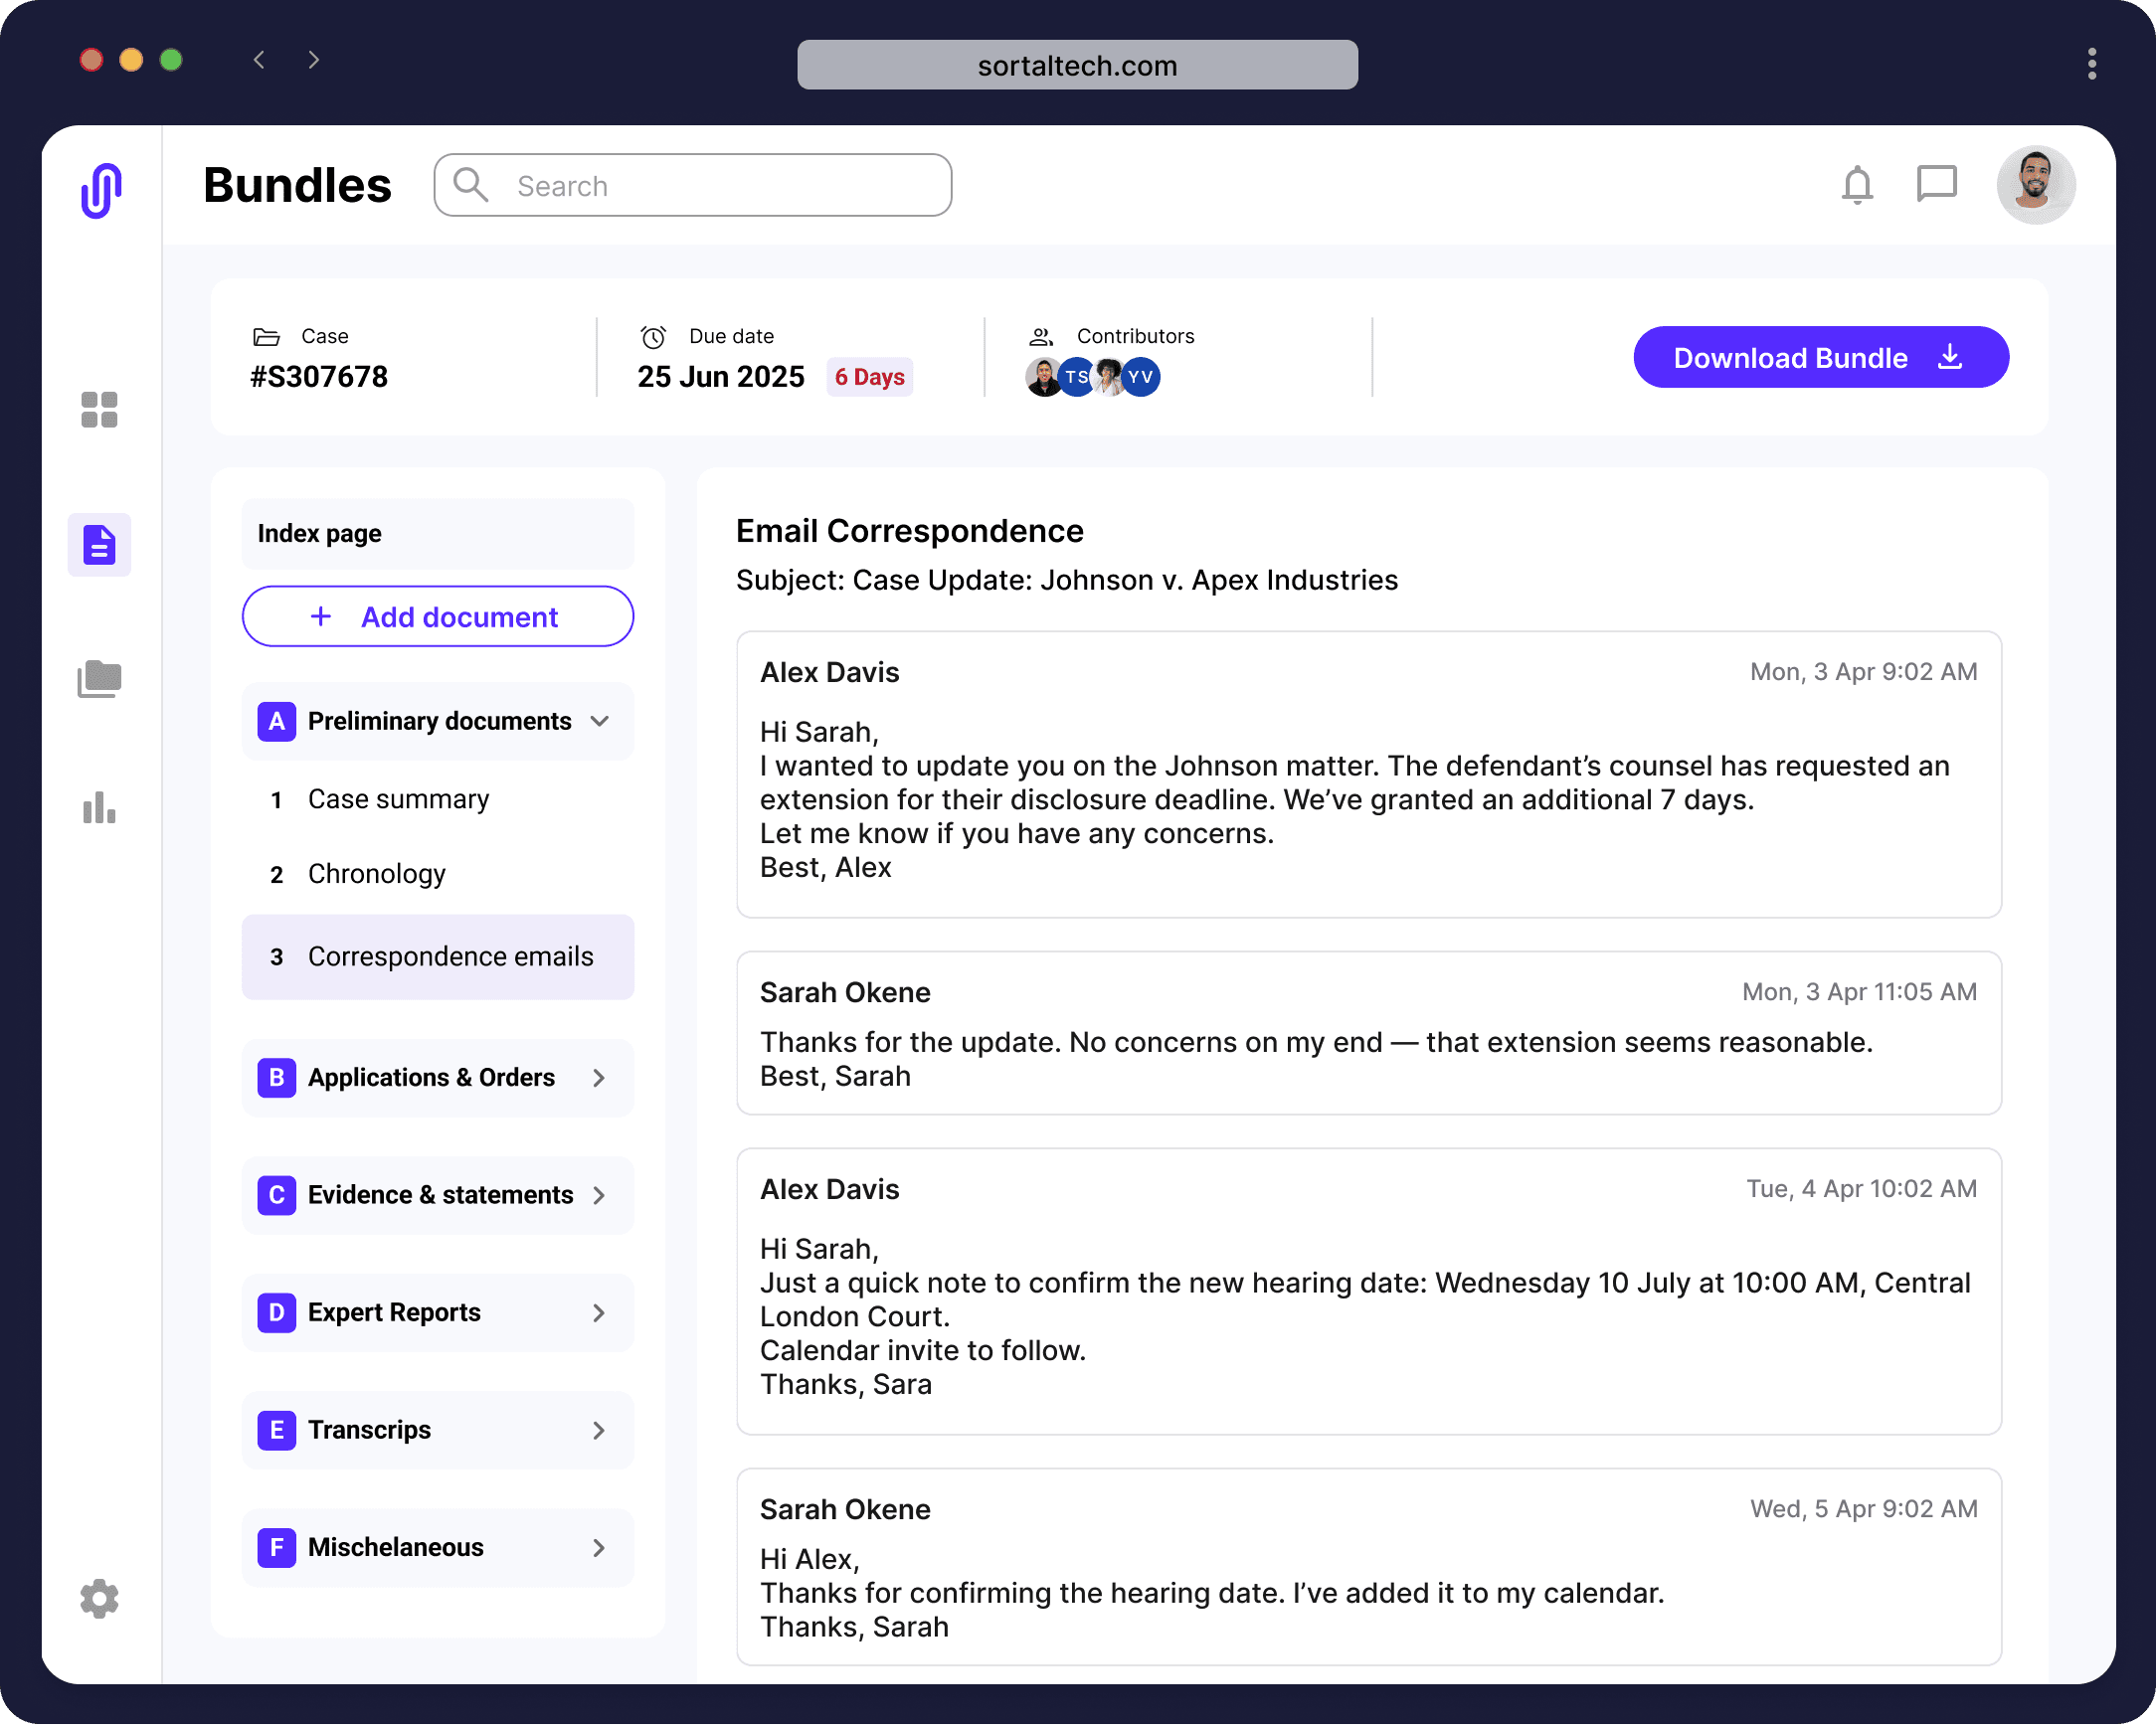This screenshot has width=2156, height=1728.
Task: Expand the Applications & Orders section
Action: (599, 1078)
